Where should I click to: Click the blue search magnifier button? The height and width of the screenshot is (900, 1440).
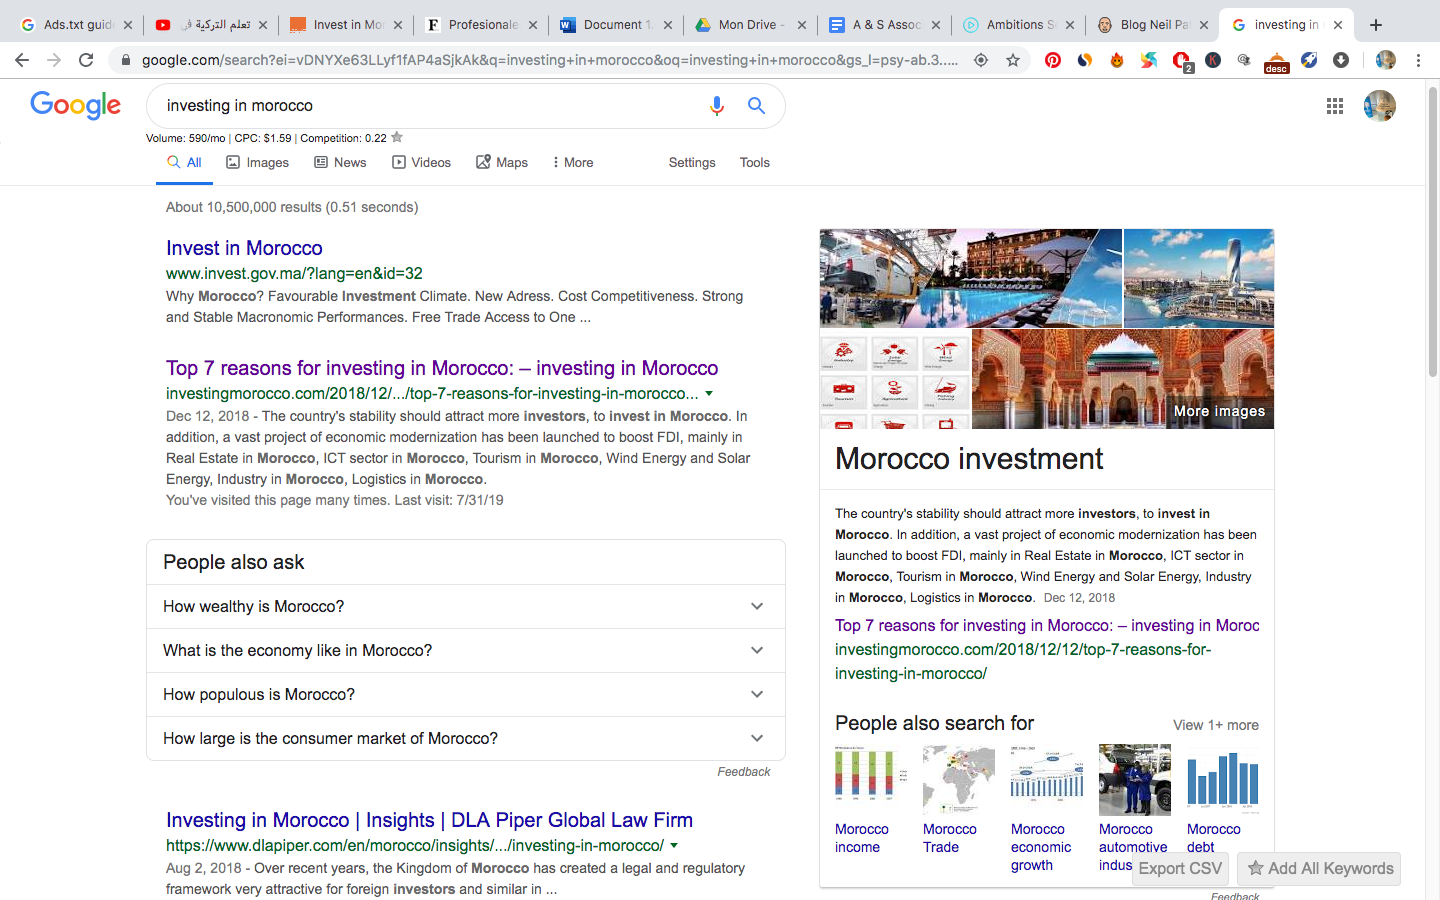[x=757, y=106]
